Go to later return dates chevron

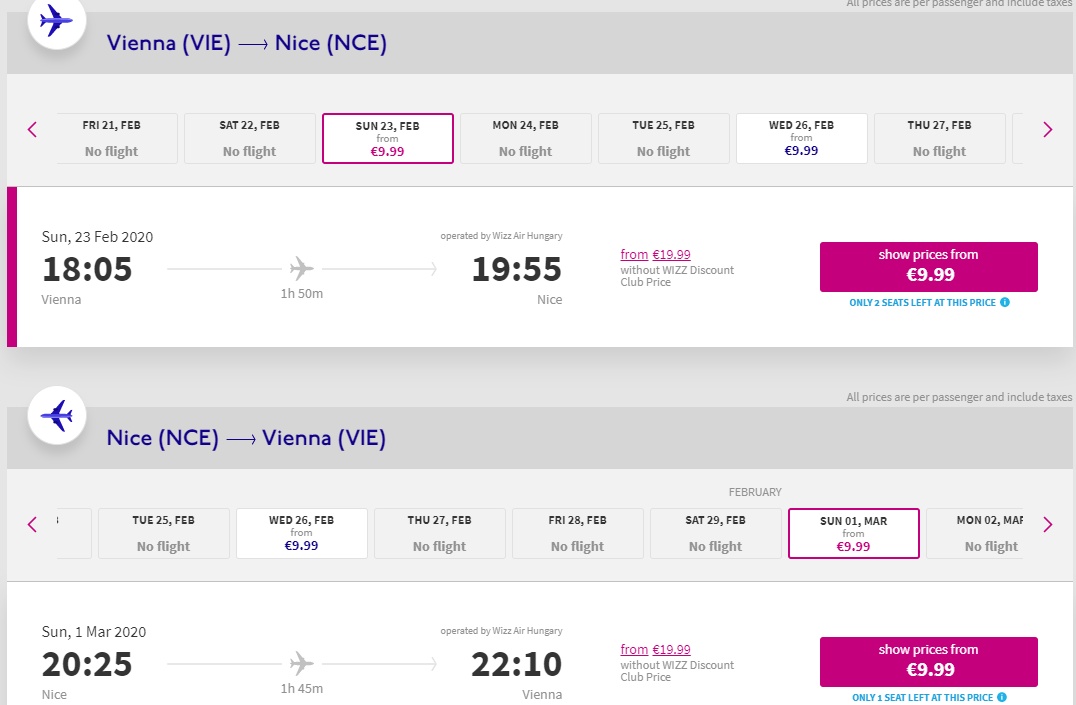click(1047, 524)
